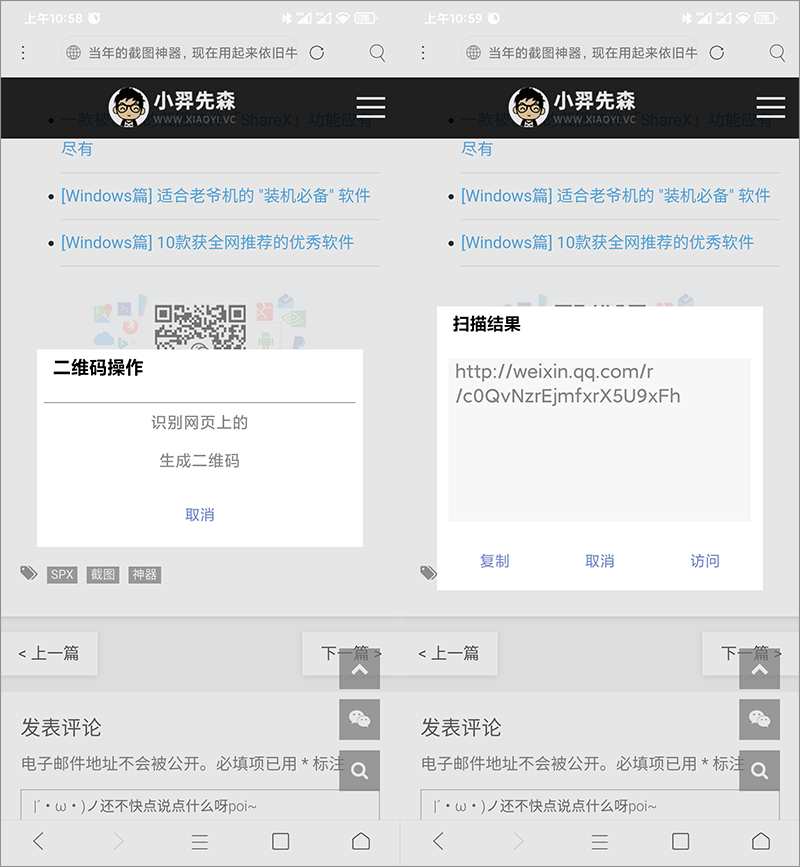800x867 pixels.
Task: Open 适合老爷机的装机必备软件 link on right phone
Action: pyautogui.click(x=615, y=196)
